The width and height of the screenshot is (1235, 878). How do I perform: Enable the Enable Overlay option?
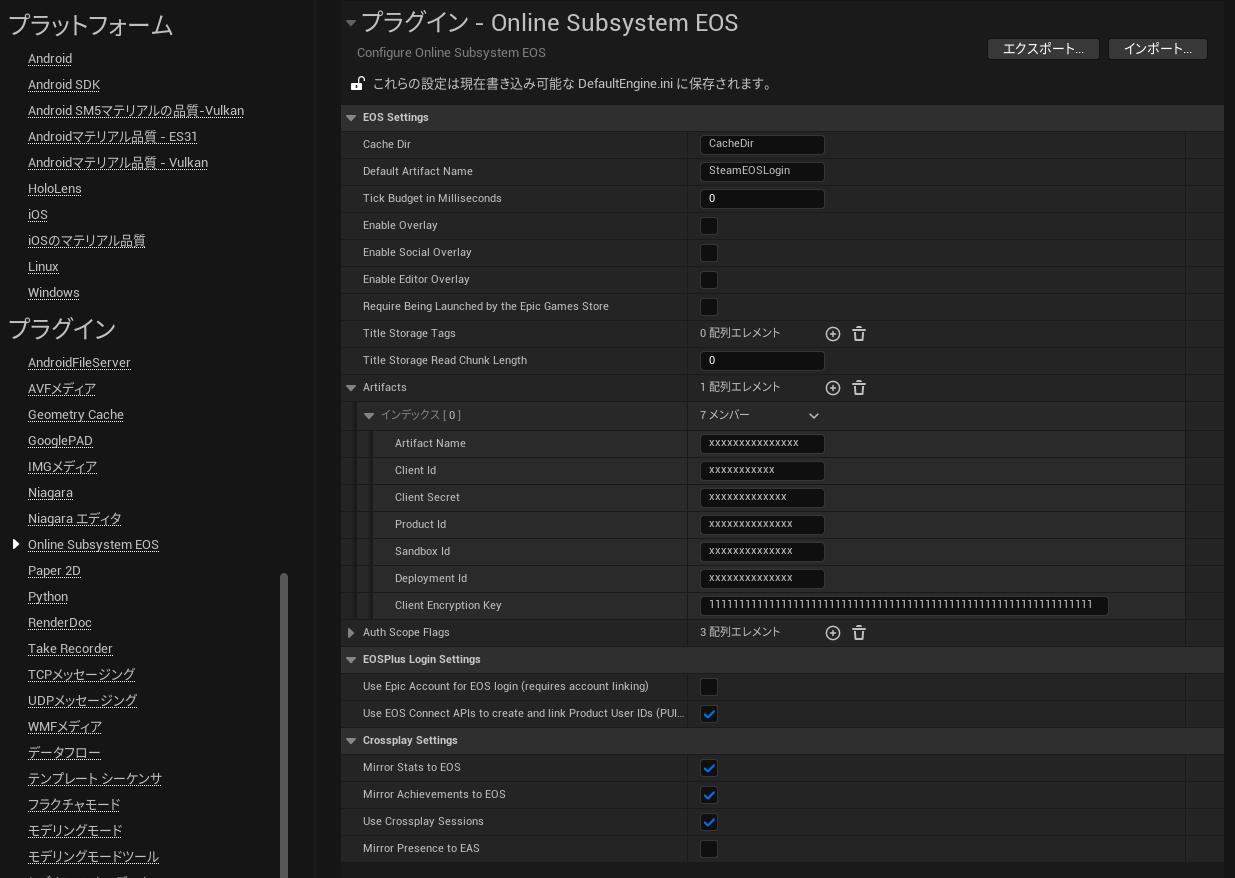coord(709,226)
